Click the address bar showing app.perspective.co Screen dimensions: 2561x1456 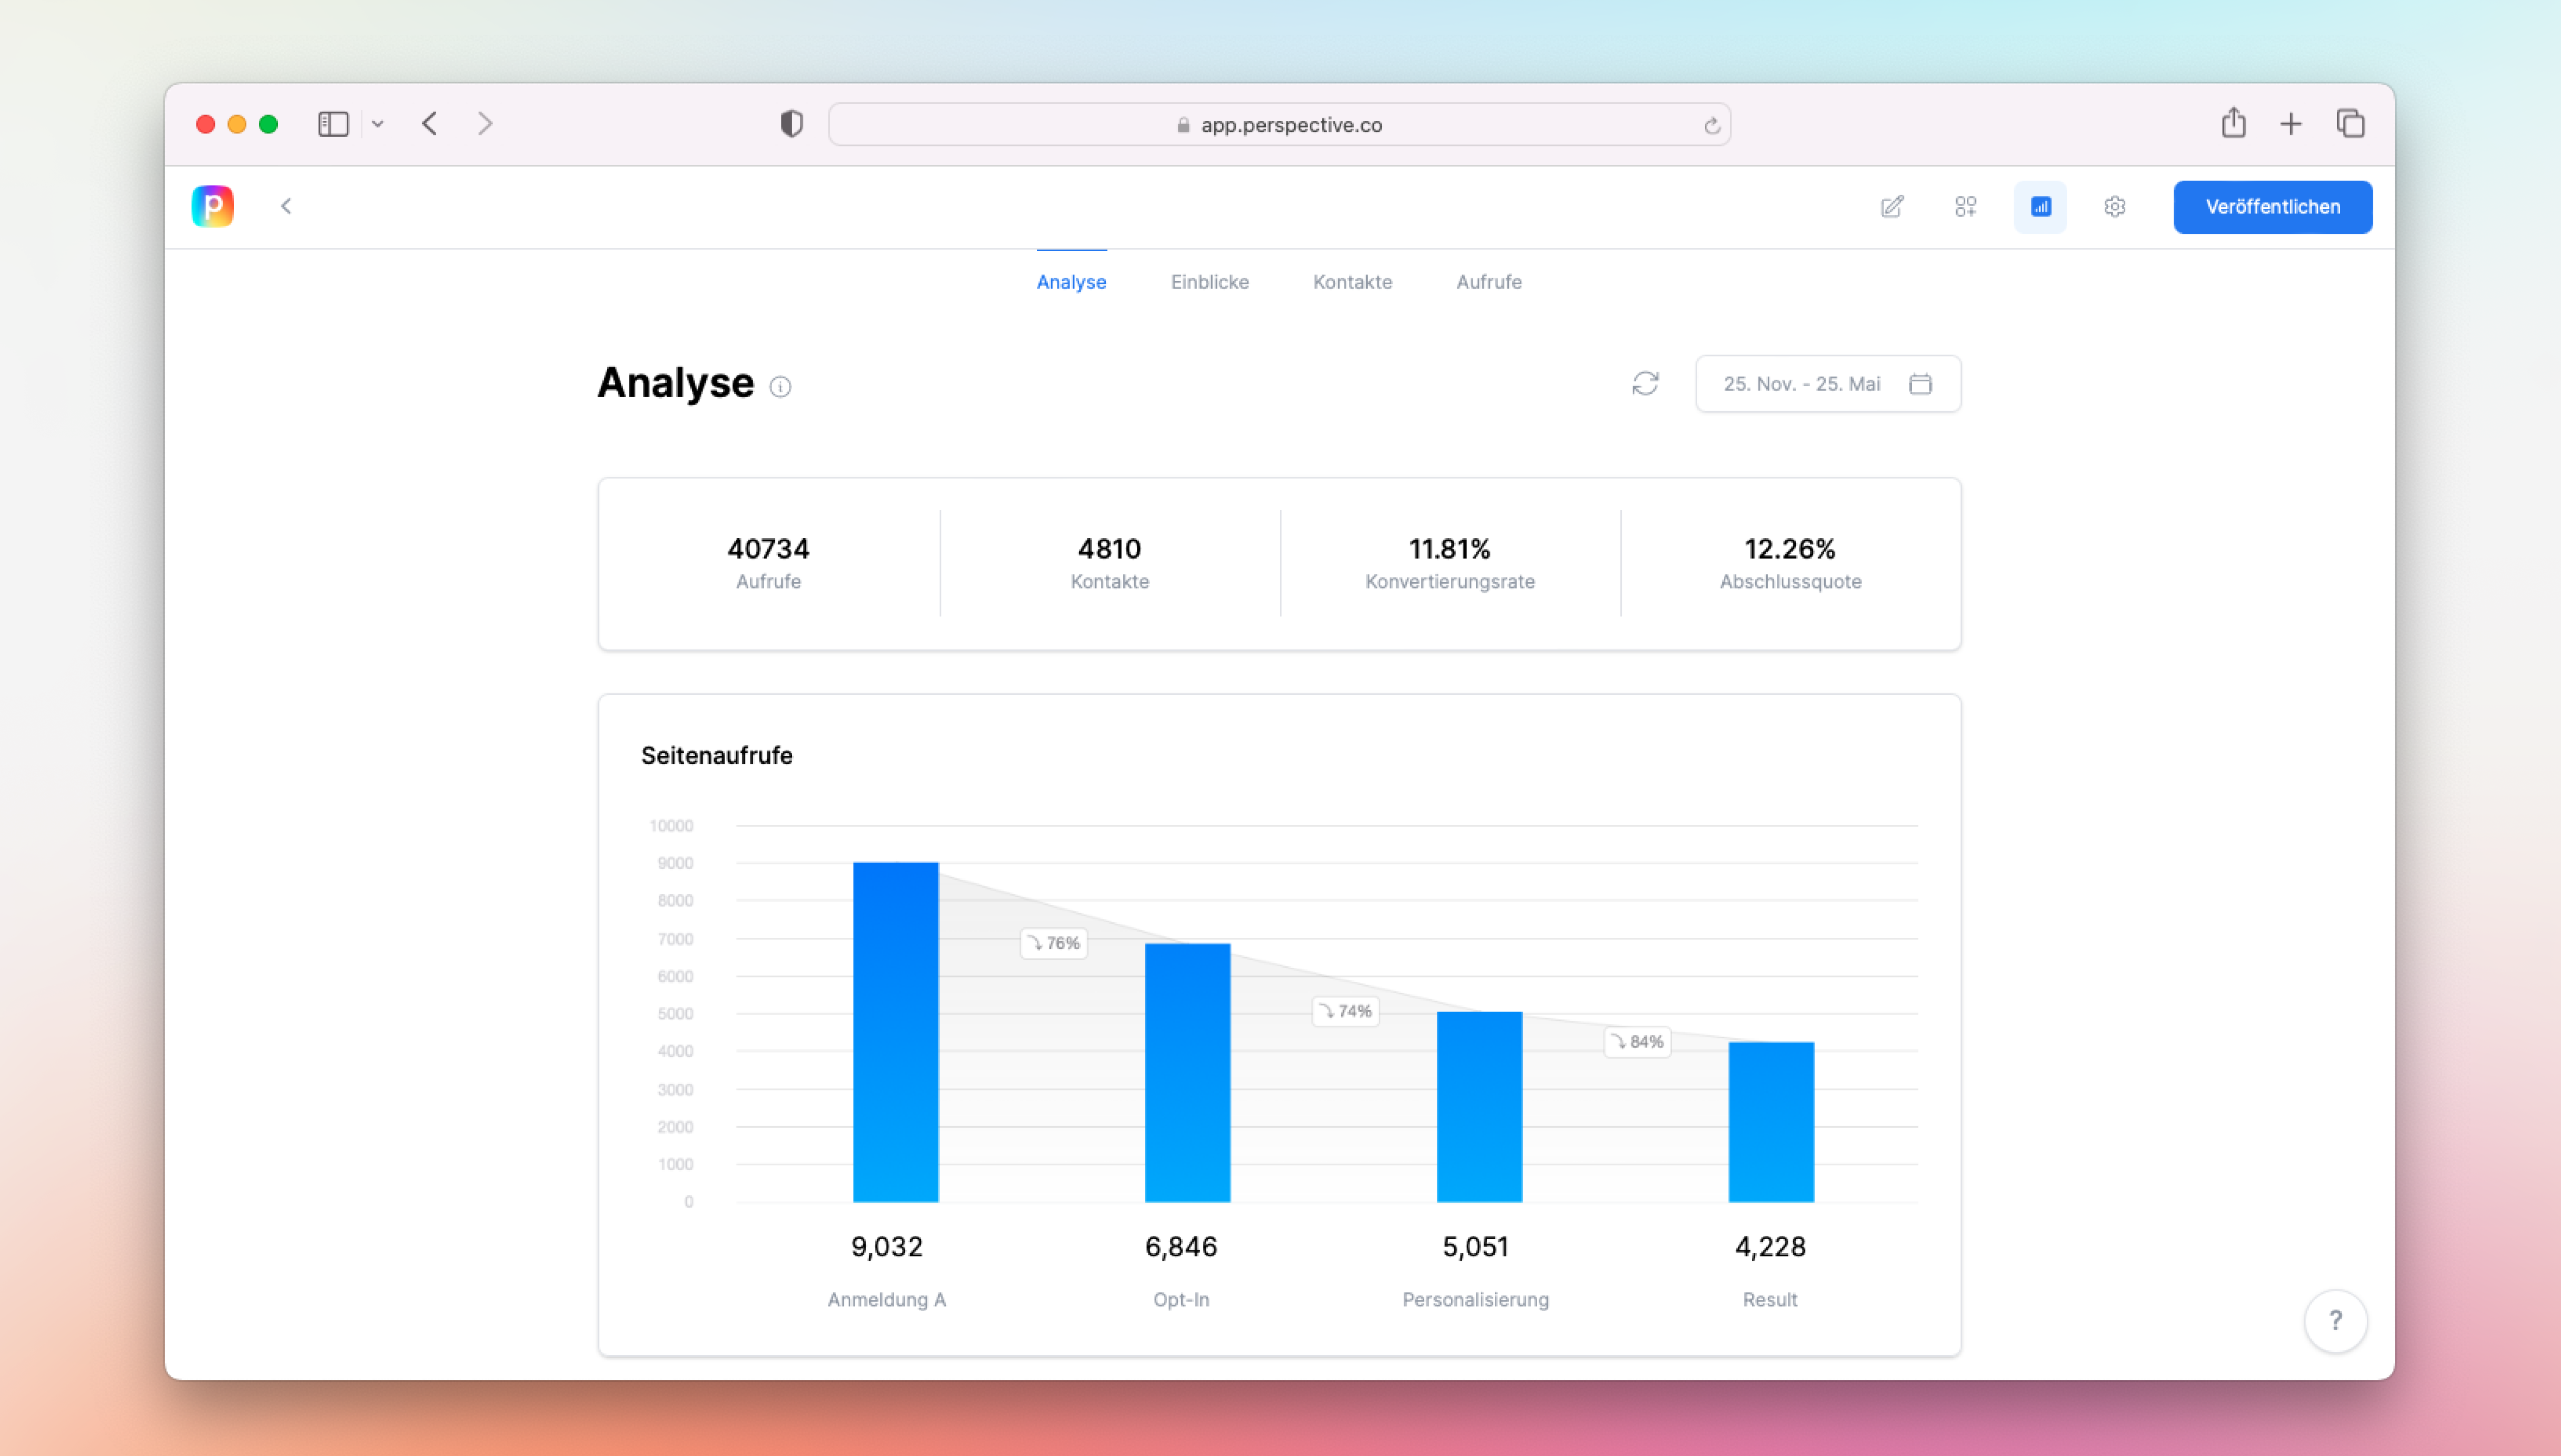[1280, 124]
